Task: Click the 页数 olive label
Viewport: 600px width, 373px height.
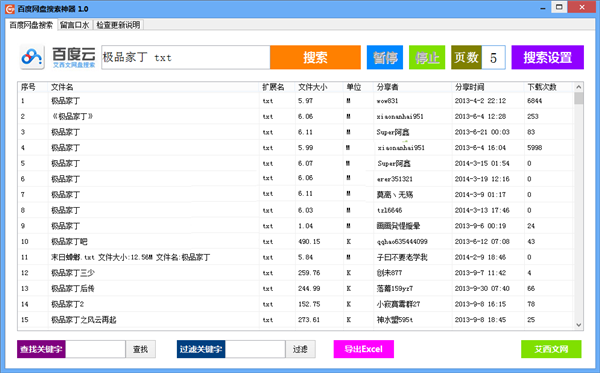Action: 466,57
